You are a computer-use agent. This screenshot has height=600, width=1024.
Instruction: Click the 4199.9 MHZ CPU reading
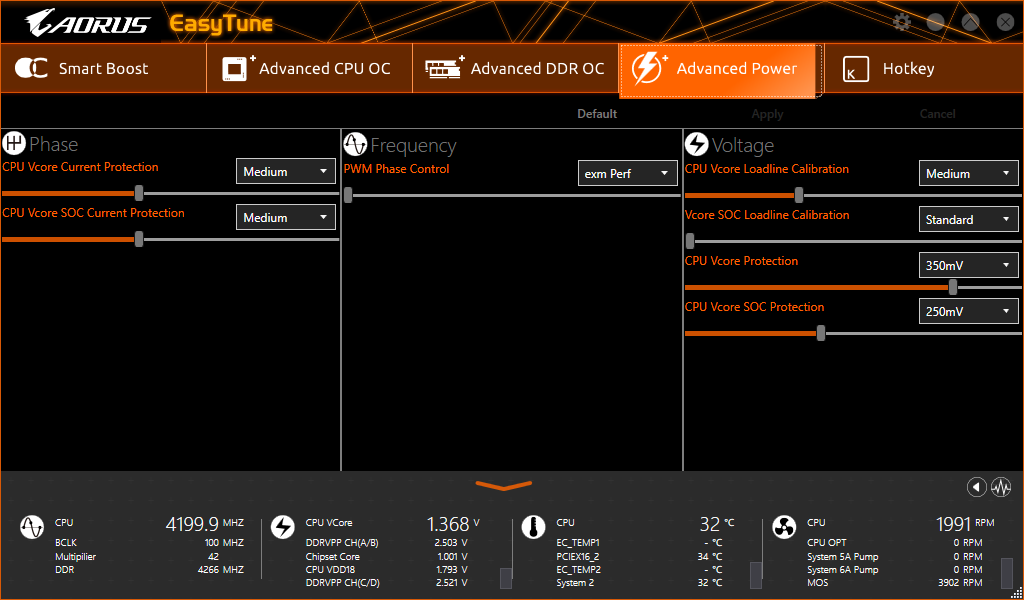[204, 524]
